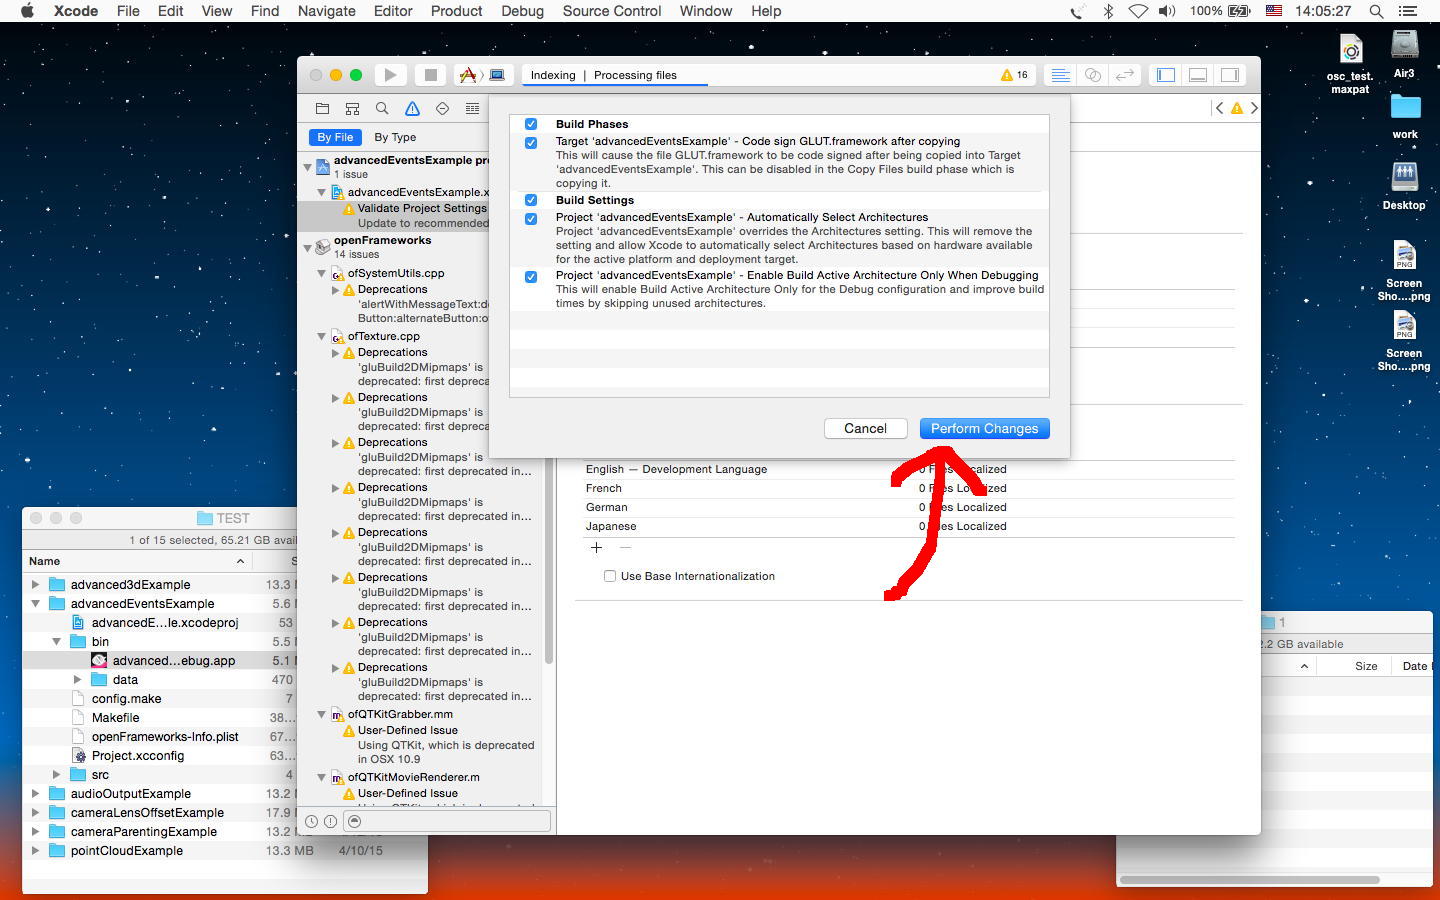The width and height of the screenshot is (1440, 900).
Task: Filter issues by recent files clock icon
Action: 312,821
